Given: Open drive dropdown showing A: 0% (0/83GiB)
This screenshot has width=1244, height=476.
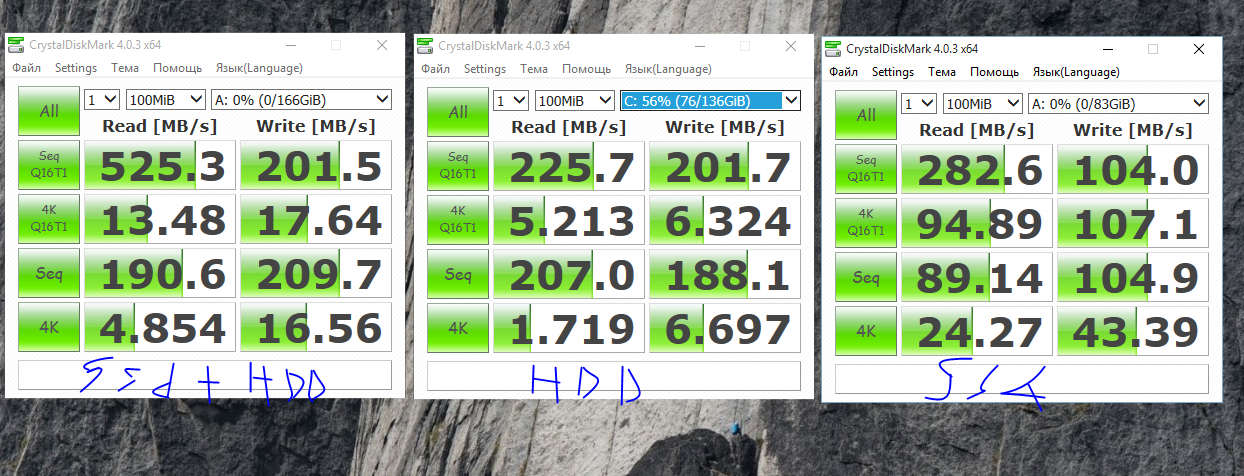Looking at the screenshot, I should pyautogui.click(x=1118, y=103).
